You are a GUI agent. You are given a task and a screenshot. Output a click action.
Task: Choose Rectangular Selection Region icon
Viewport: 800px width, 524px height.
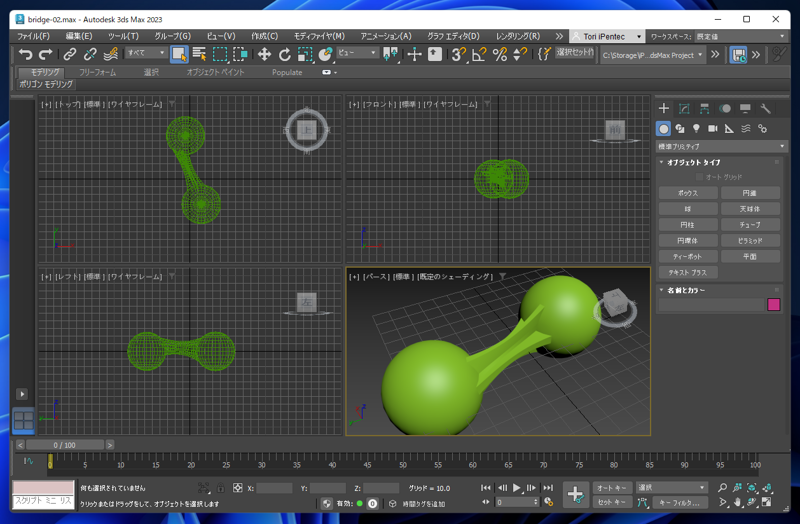coord(220,54)
